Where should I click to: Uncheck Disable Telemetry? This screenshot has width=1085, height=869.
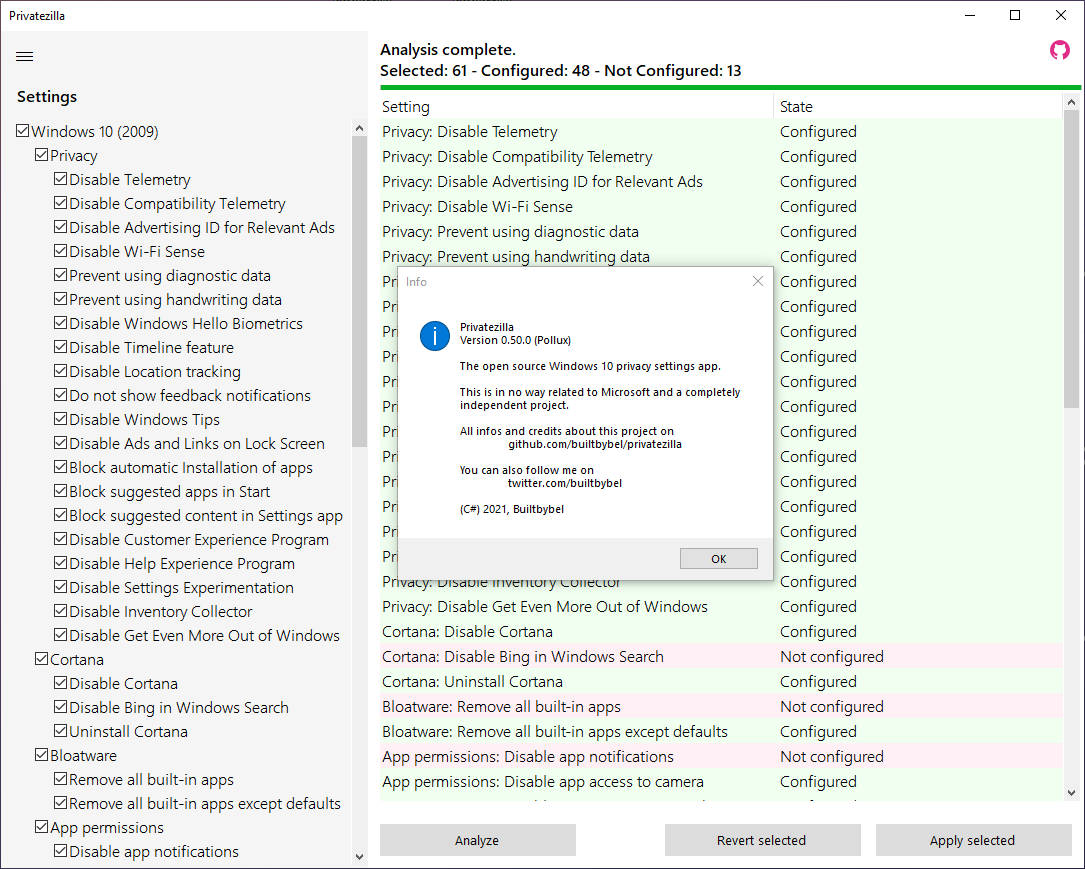60,179
